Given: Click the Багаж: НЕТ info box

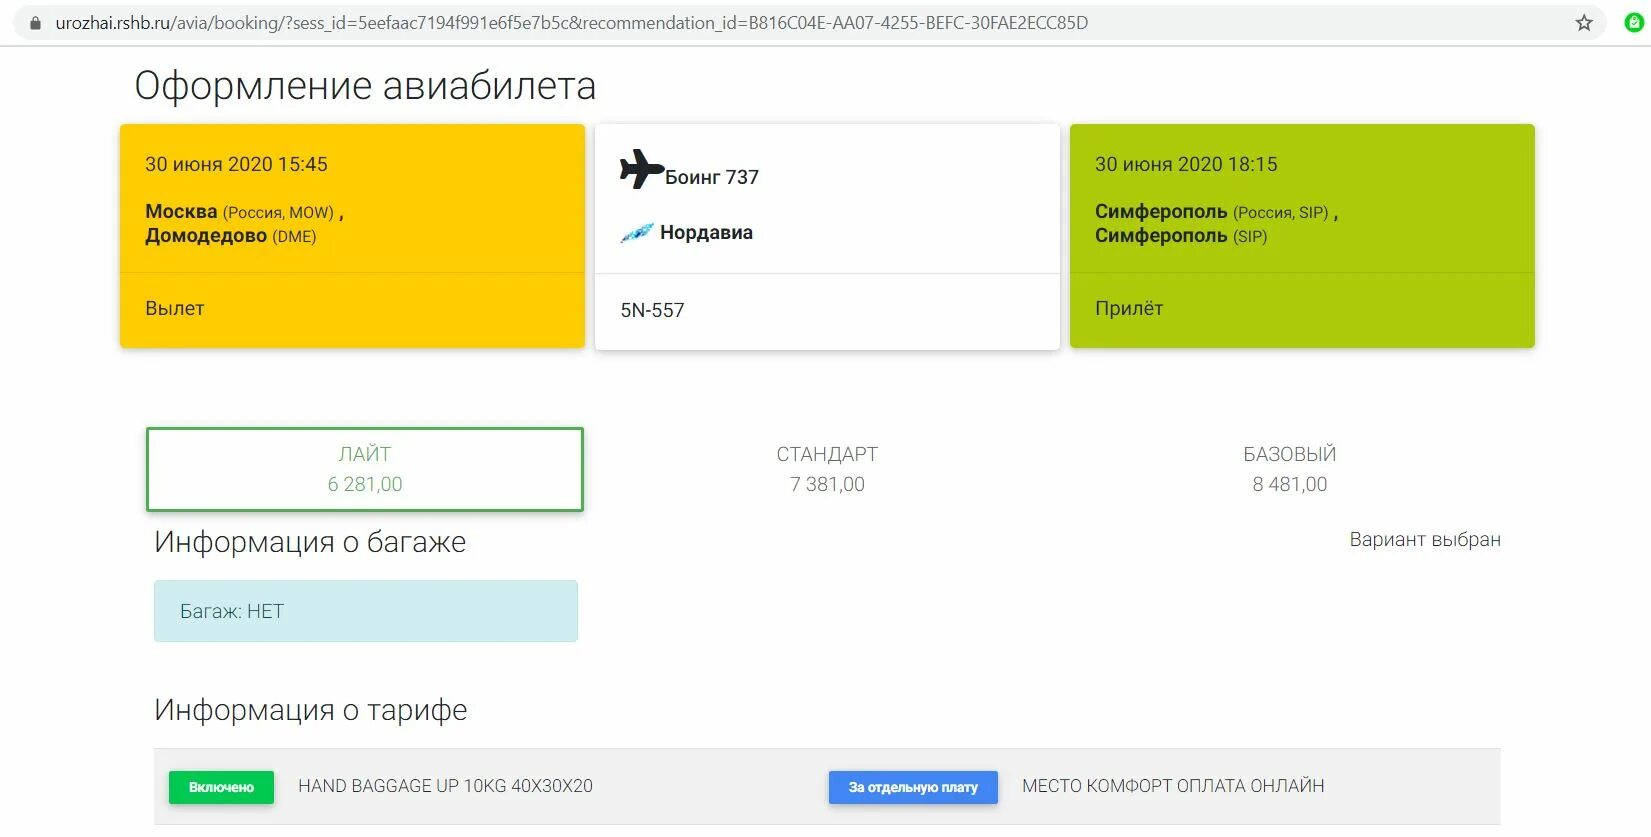Looking at the screenshot, I should point(366,611).
